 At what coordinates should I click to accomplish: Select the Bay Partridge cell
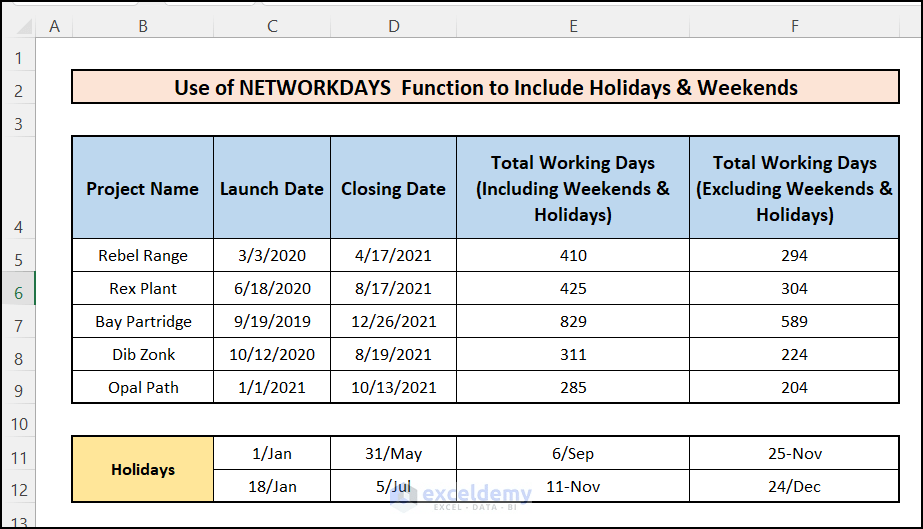pos(143,321)
